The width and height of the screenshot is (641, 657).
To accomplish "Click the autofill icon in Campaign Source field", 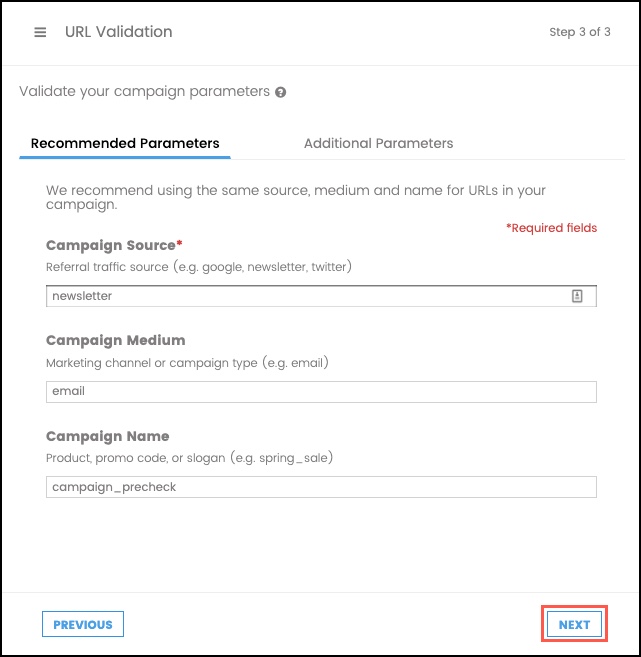I will coord(577,296).
